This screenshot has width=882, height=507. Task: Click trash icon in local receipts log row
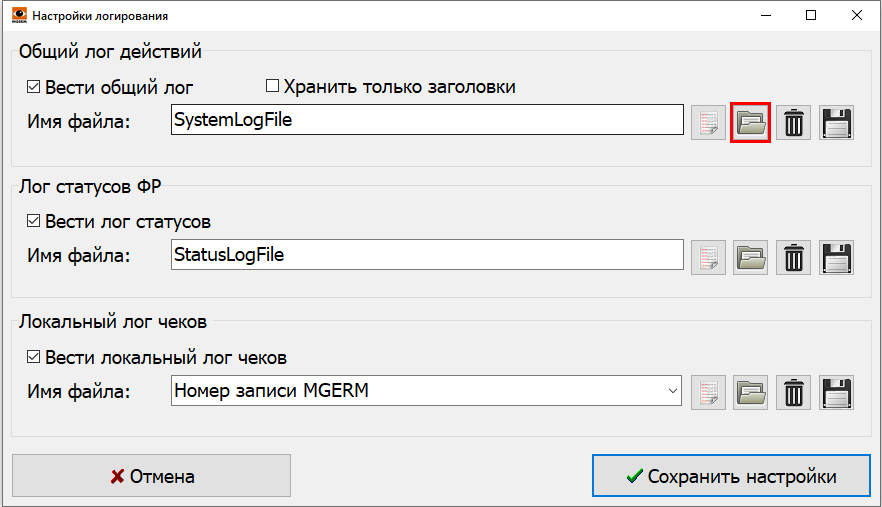[x=793, y=392]
